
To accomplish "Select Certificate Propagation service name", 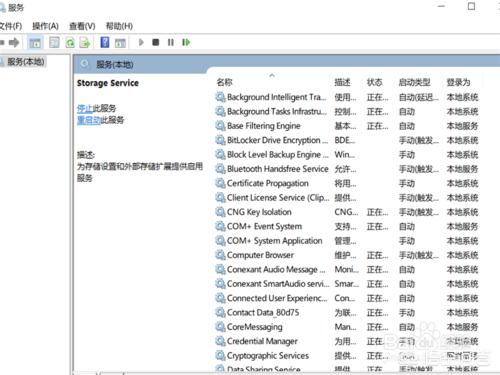I will (268, 183).
